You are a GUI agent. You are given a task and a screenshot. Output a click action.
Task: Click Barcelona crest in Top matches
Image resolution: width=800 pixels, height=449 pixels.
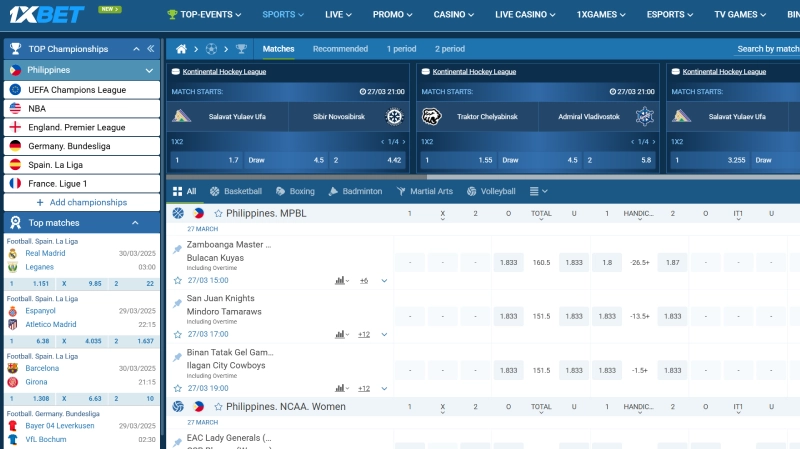click(x=13, y=368)
